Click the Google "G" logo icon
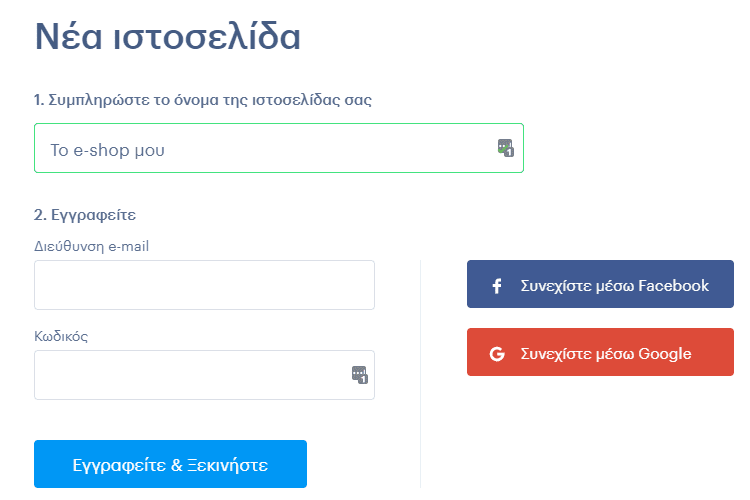Viewport: 750px width, 500px height. pos(497,354)
